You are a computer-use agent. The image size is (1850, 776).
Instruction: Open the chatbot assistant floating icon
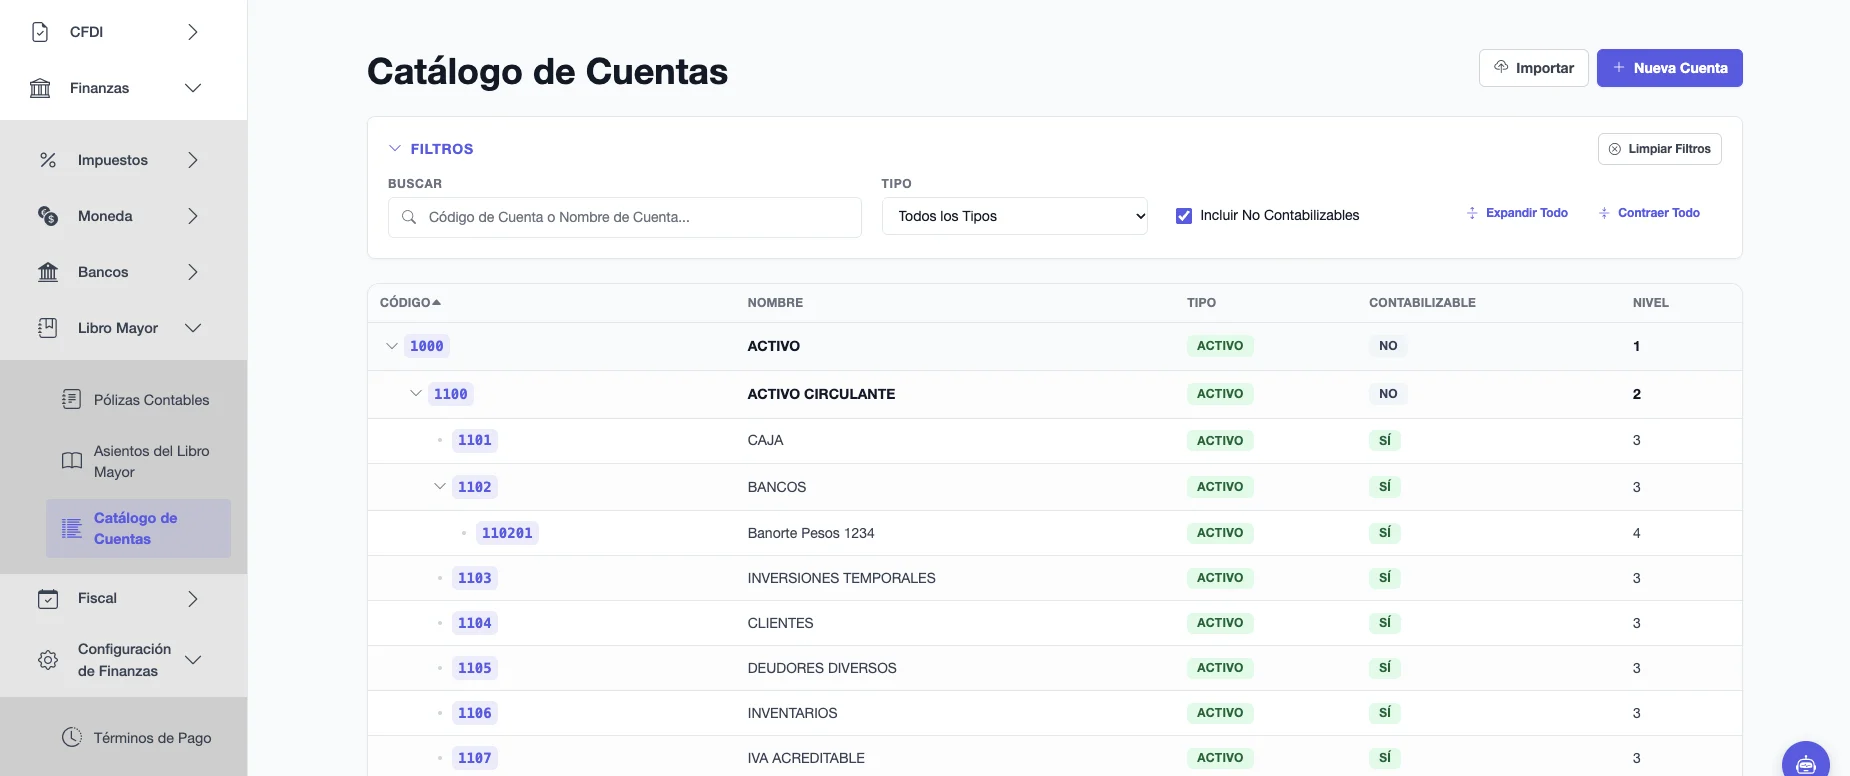(1806, 764)
